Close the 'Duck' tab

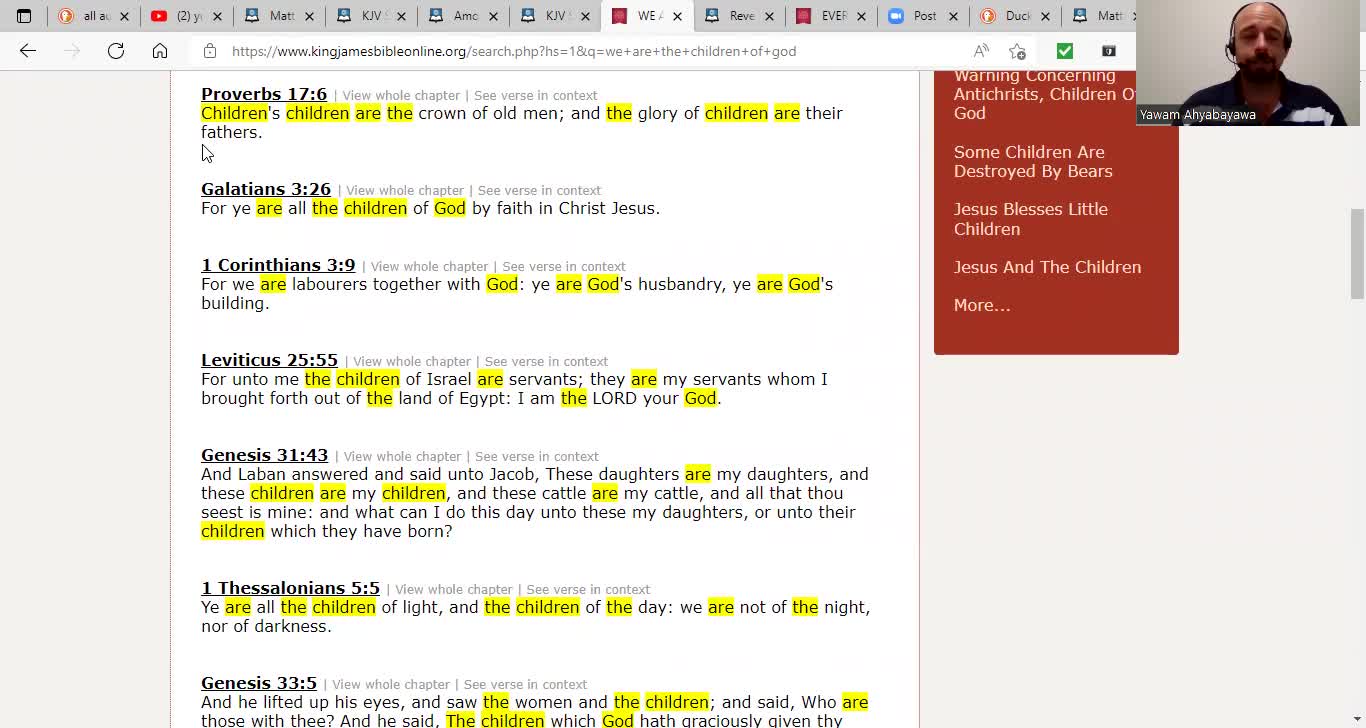pos(1045,16)
